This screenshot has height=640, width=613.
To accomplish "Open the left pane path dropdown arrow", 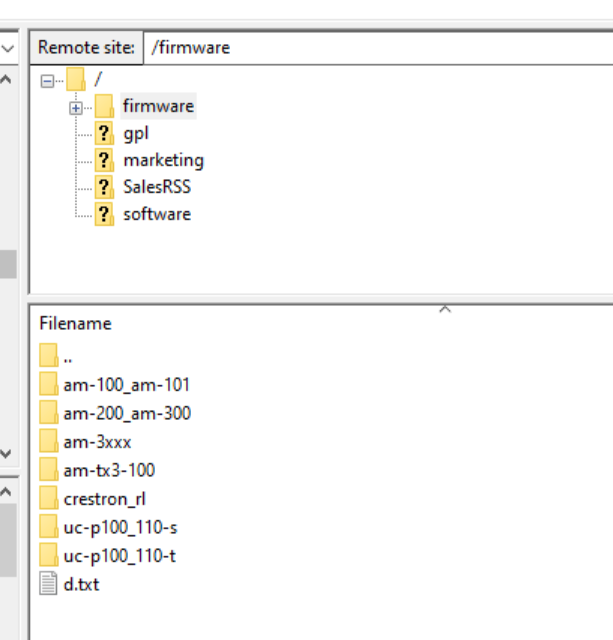I will point(9,47).
